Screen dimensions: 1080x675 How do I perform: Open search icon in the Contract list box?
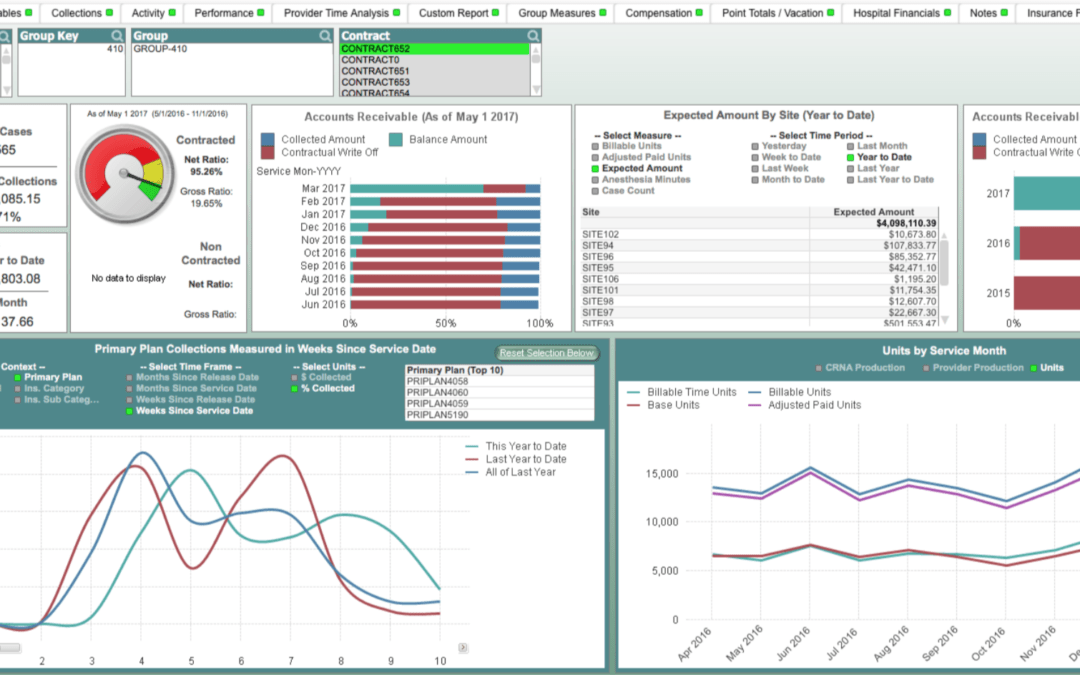[534, 36]
